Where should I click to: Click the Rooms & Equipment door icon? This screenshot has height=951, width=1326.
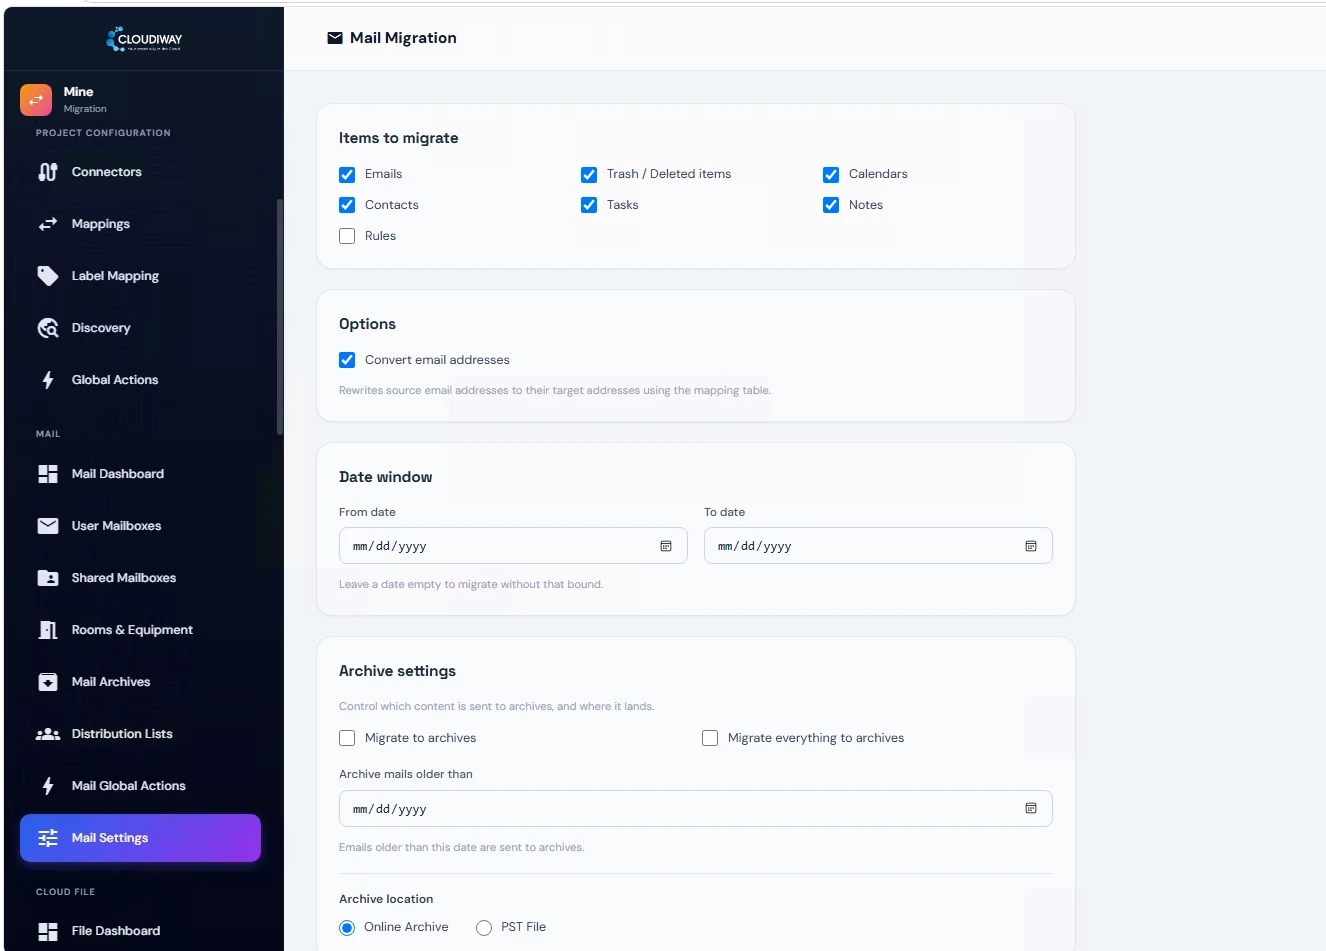(x=48, y=630)
